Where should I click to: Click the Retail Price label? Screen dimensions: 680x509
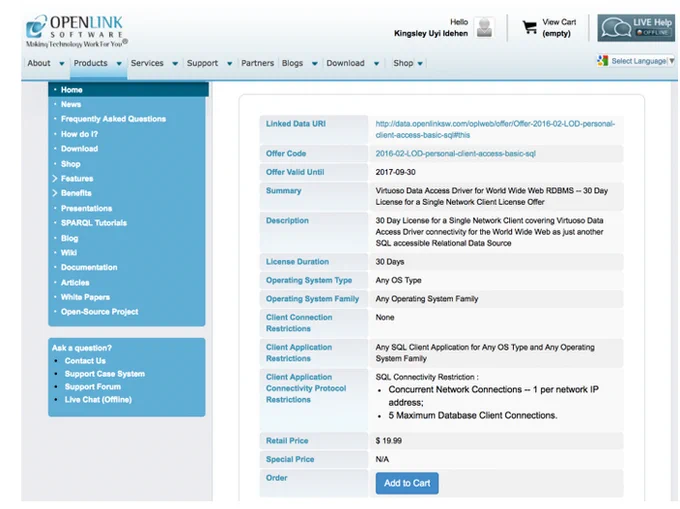pyautogui.click(x=287, y=440)
